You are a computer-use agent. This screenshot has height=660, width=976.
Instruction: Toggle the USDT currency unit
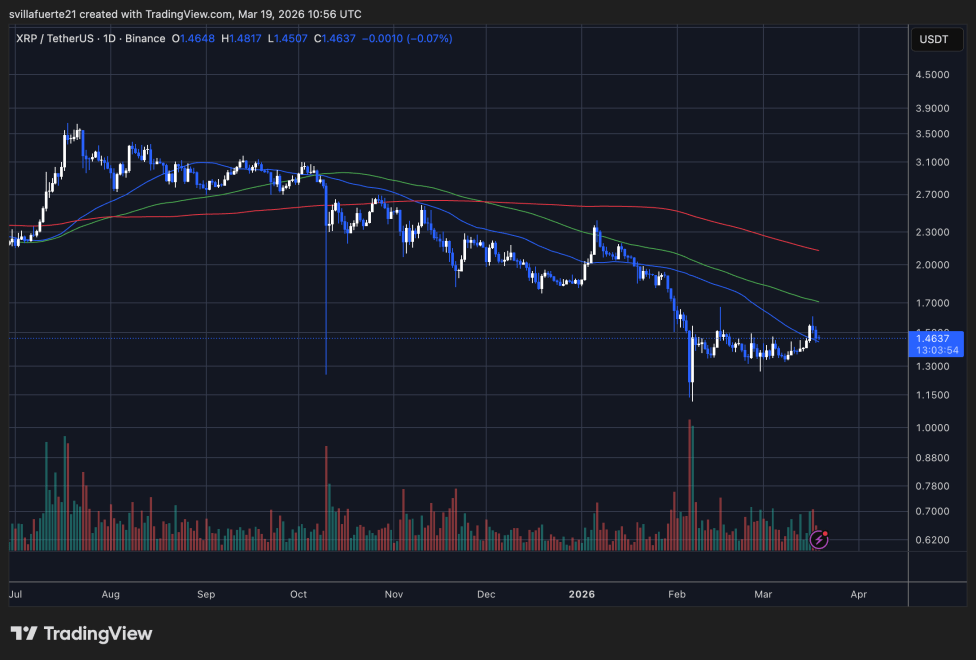pos(938,38)
